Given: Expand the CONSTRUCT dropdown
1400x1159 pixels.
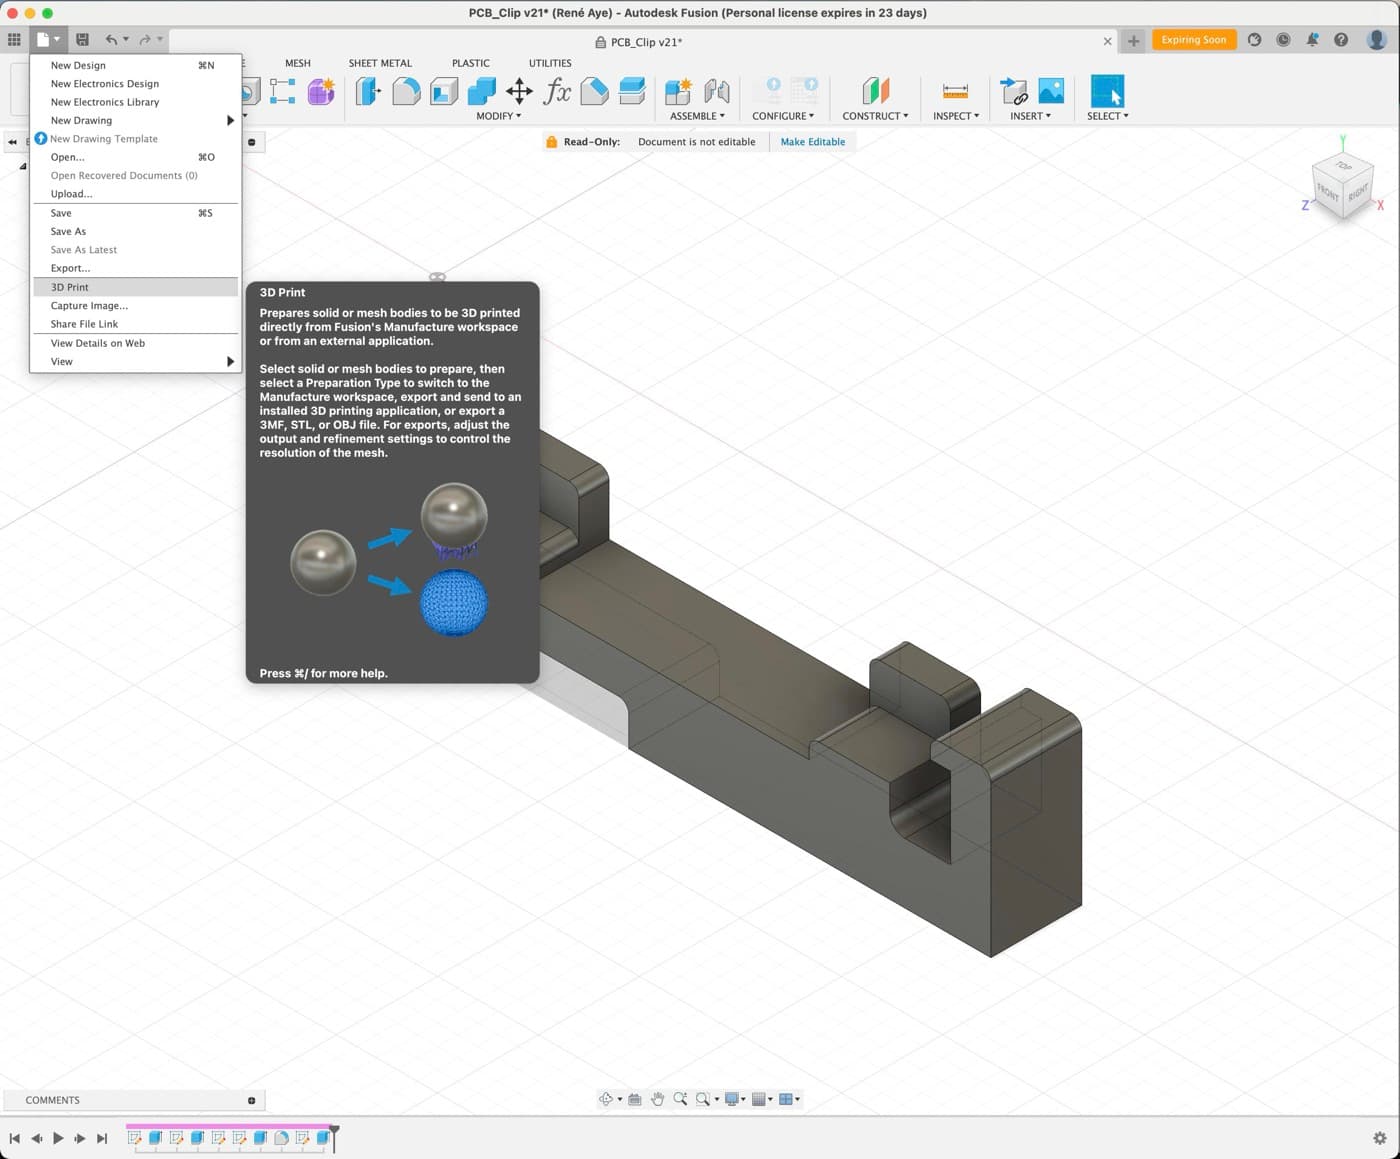Looking at the screenshot, I should point(875,116).
